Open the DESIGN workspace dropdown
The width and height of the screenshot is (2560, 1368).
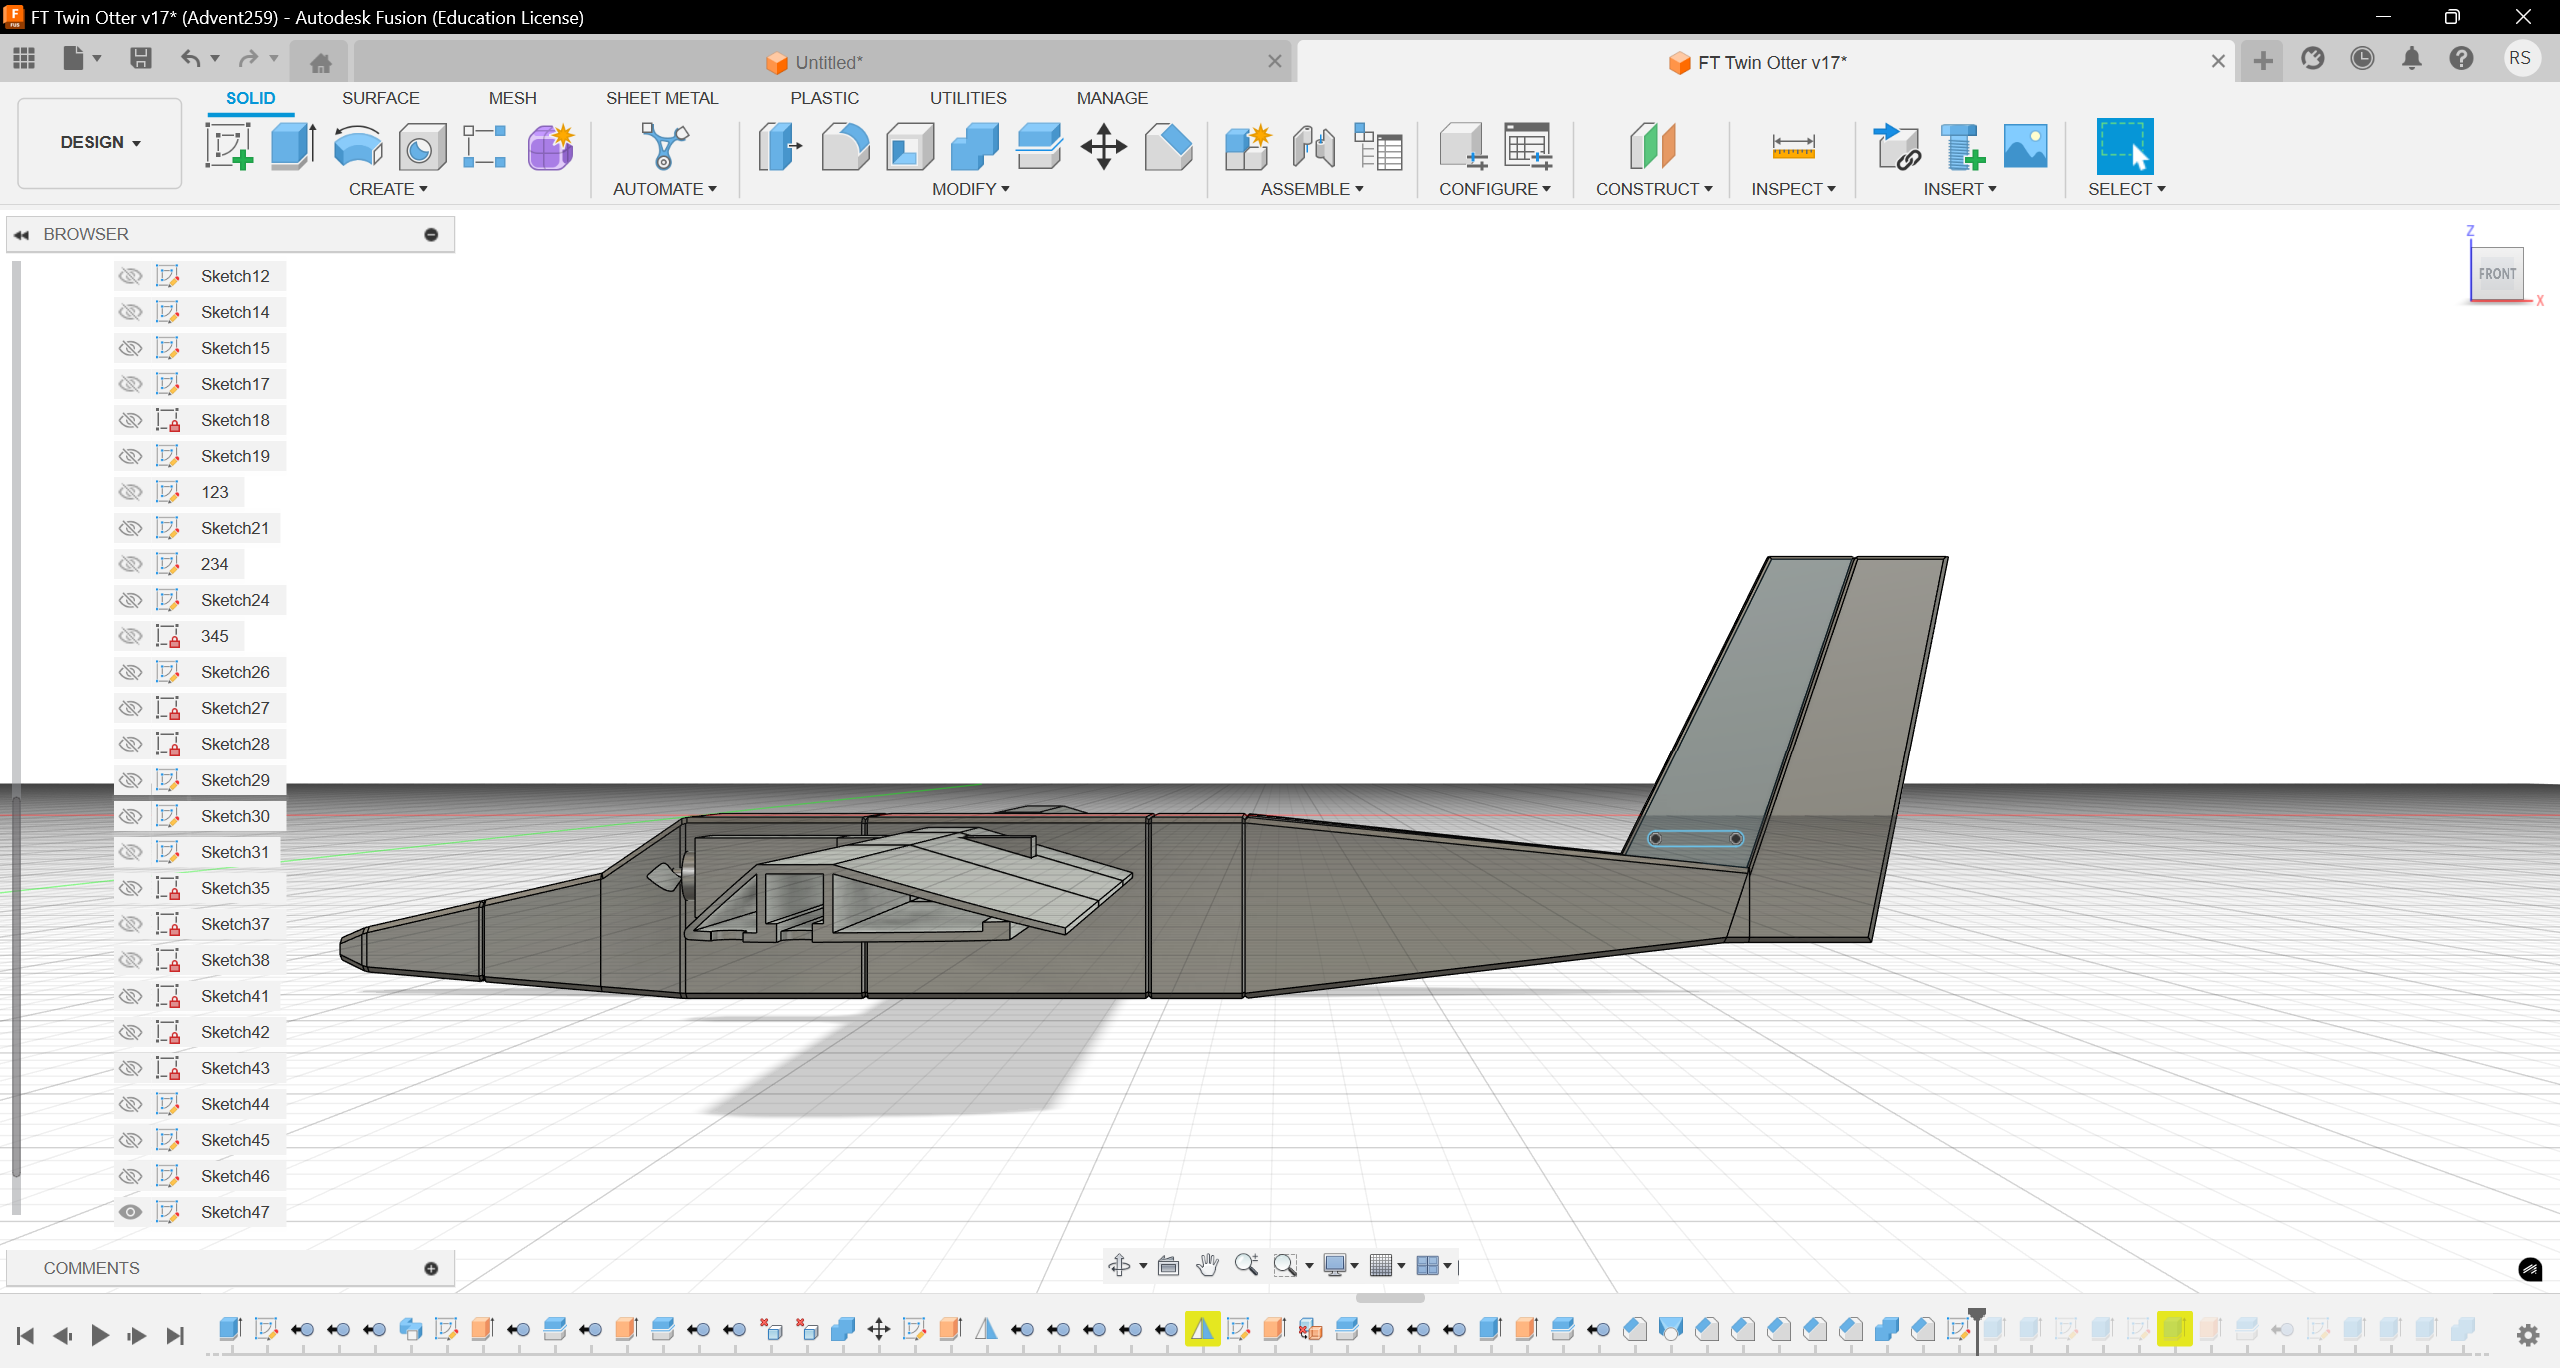point(100,142)
